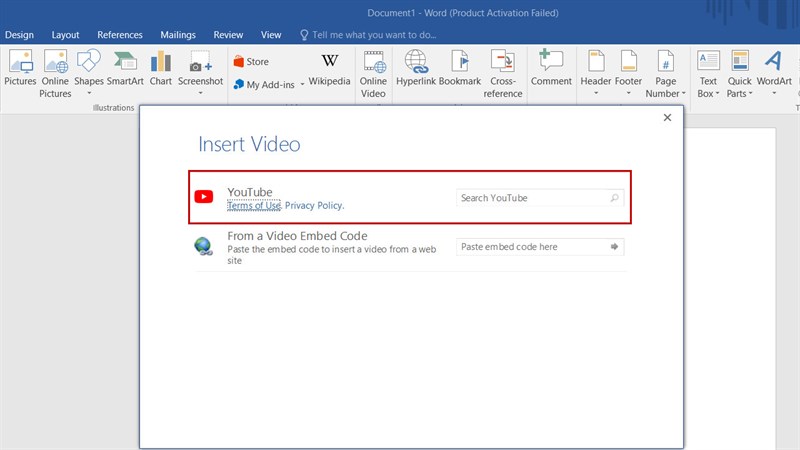Image resolution: width=800 pixels, height=450 pixels.
Task: Open the Footer options
Action: pyautogui.click(x=628, y=73)
